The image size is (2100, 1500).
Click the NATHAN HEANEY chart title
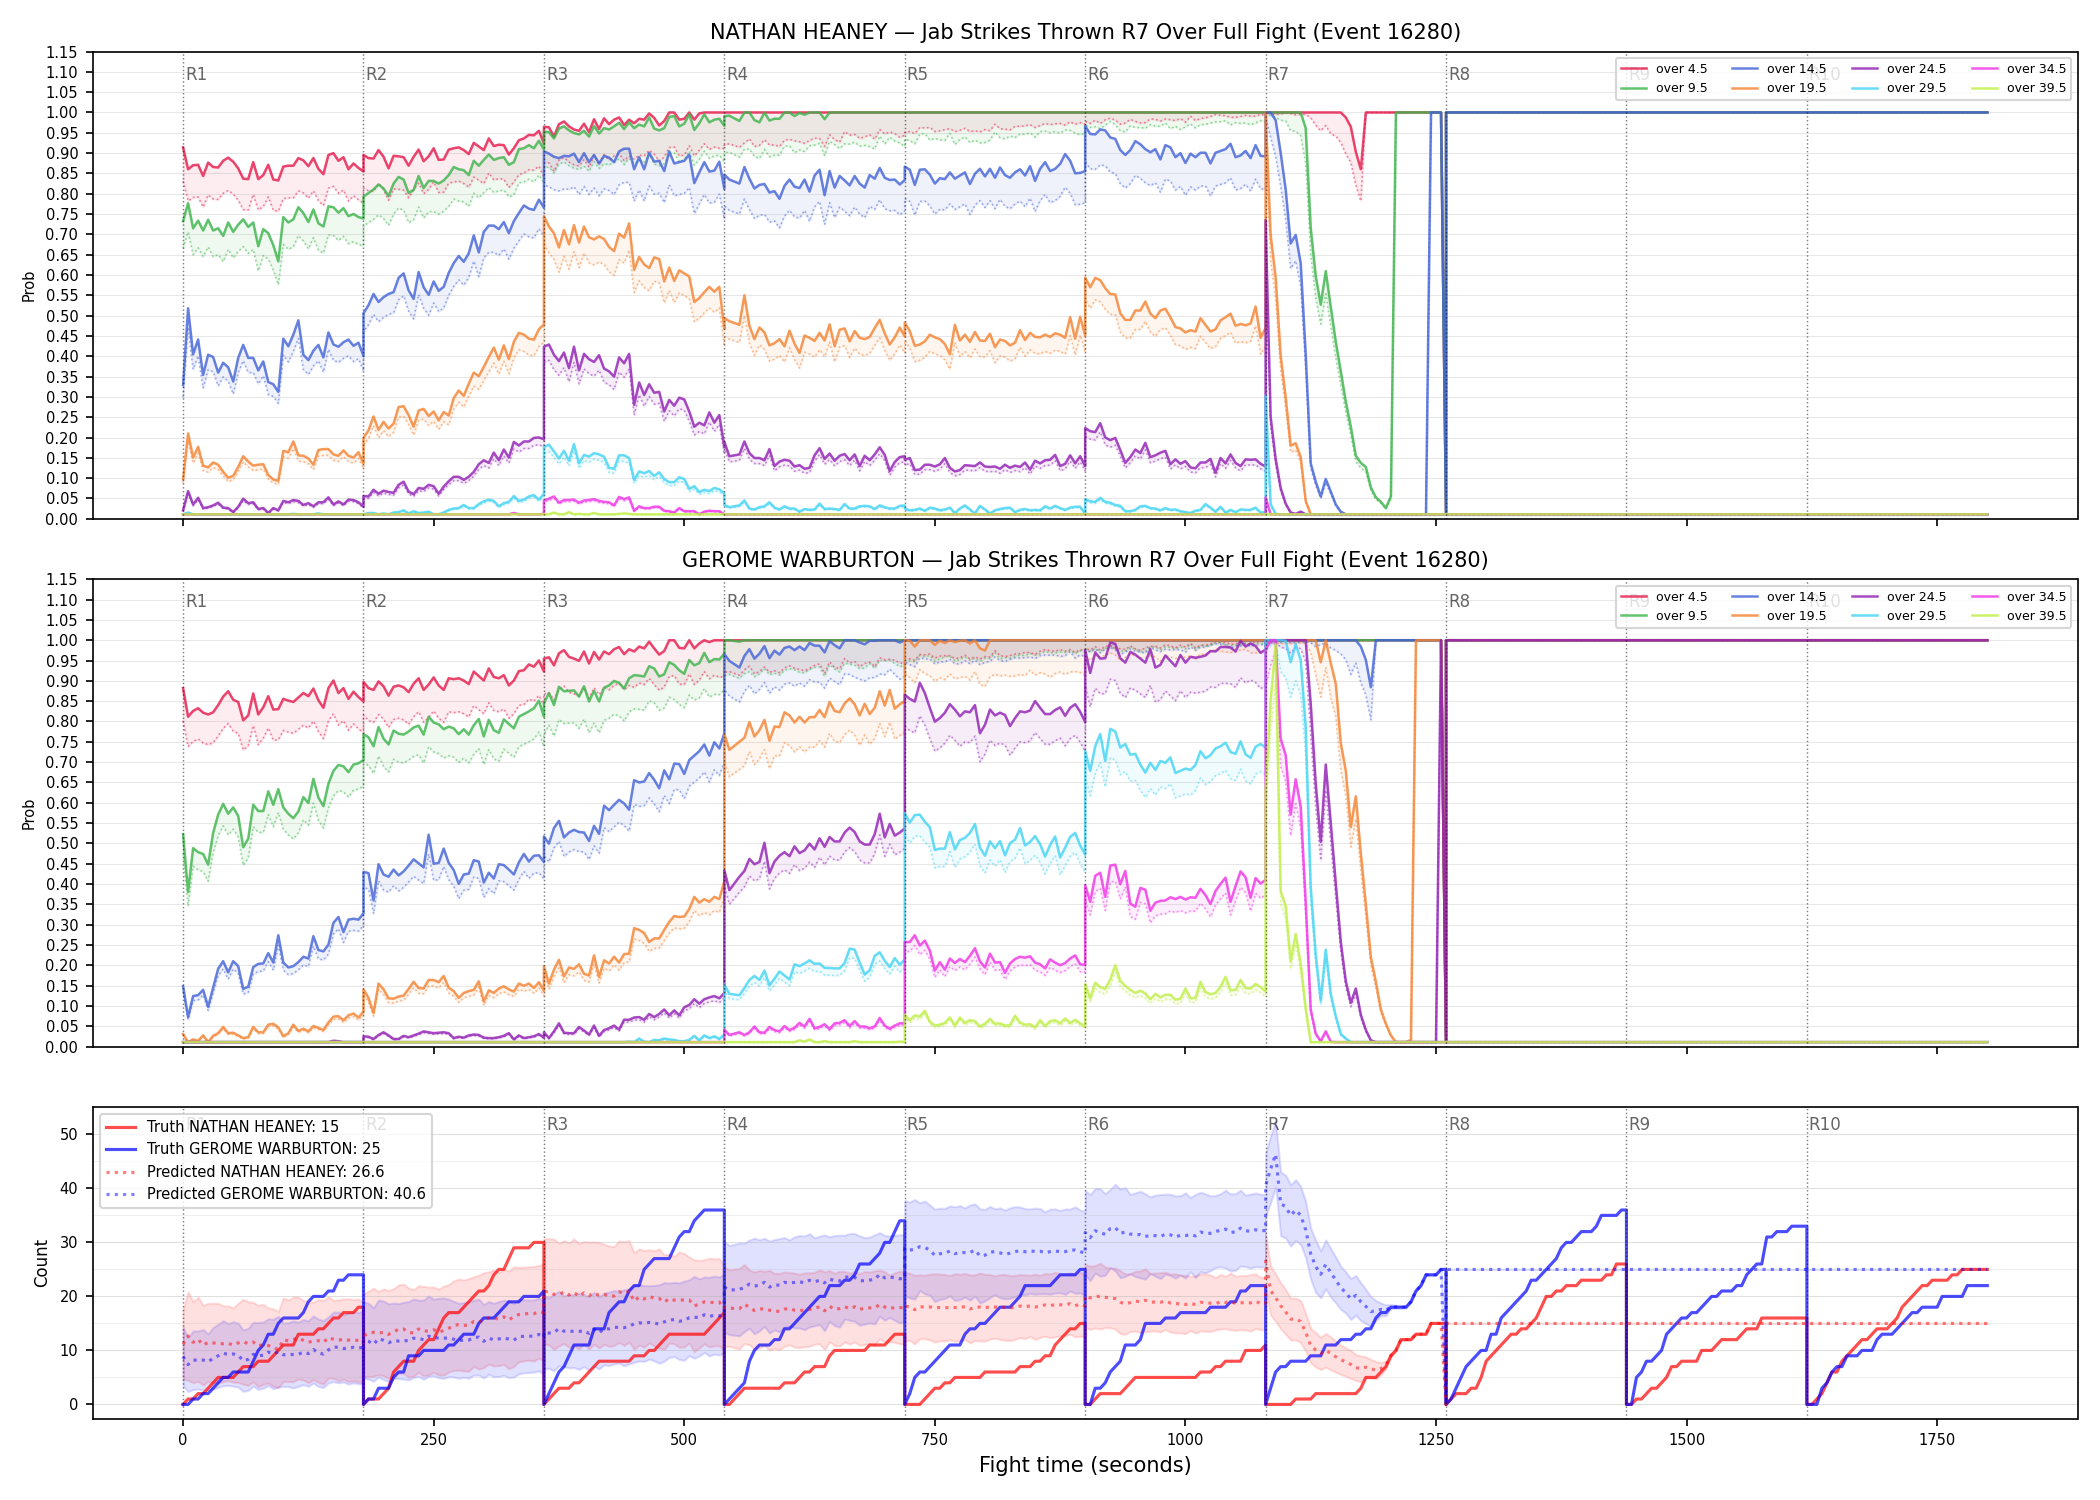(x=1085, y=32)
